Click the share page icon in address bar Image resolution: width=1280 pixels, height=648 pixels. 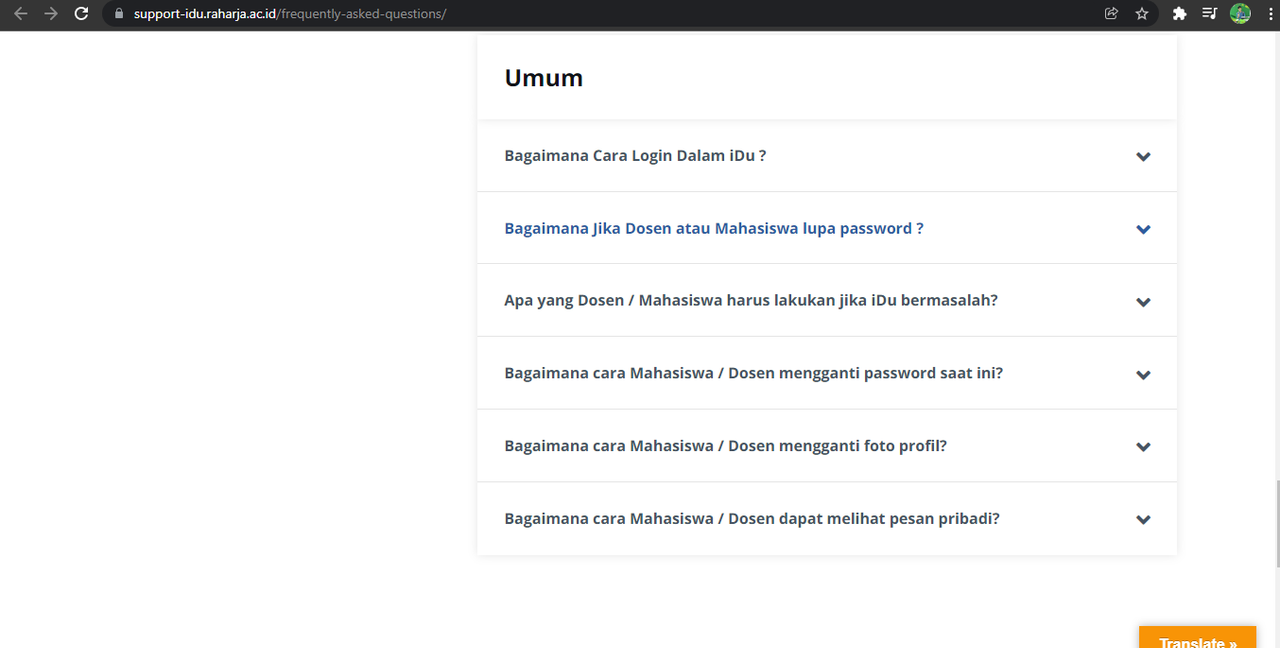pyautogui.click(x=1111, y=14)
